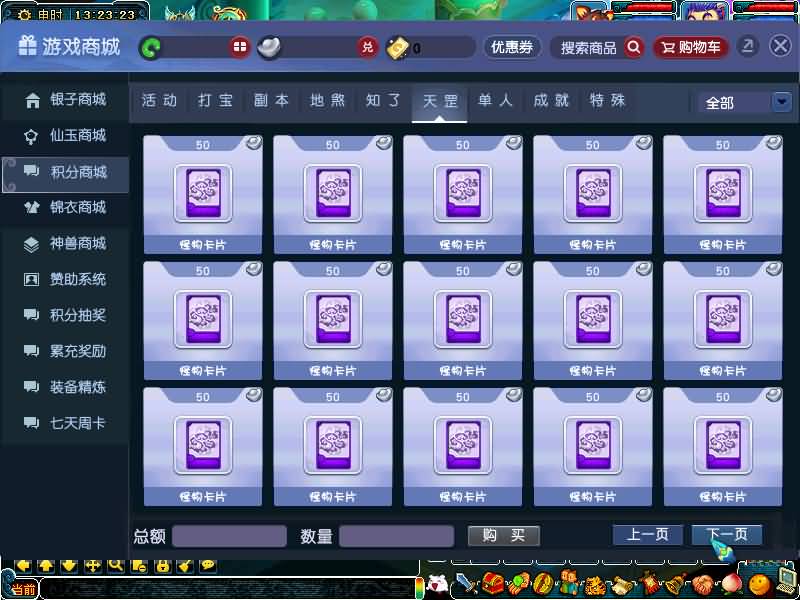Click the magnifier icon in 搜索商品
This screenshot has width=800, height=600.
click(x=633, y=47)
